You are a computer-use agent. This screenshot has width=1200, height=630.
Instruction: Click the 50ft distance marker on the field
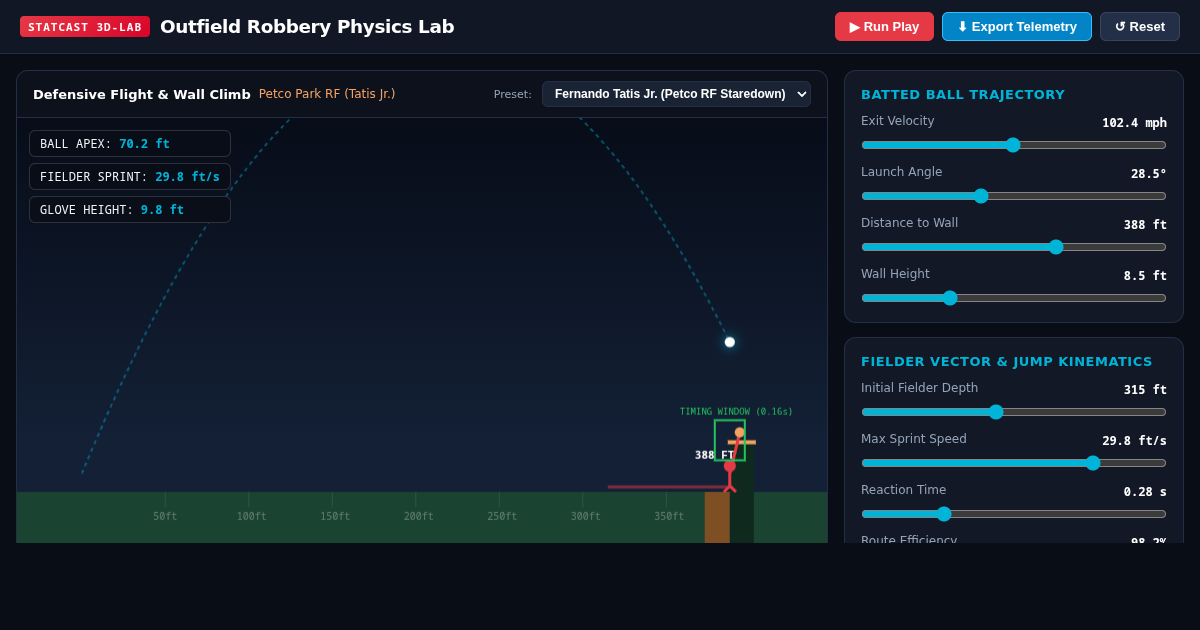[x=165, y=517]
